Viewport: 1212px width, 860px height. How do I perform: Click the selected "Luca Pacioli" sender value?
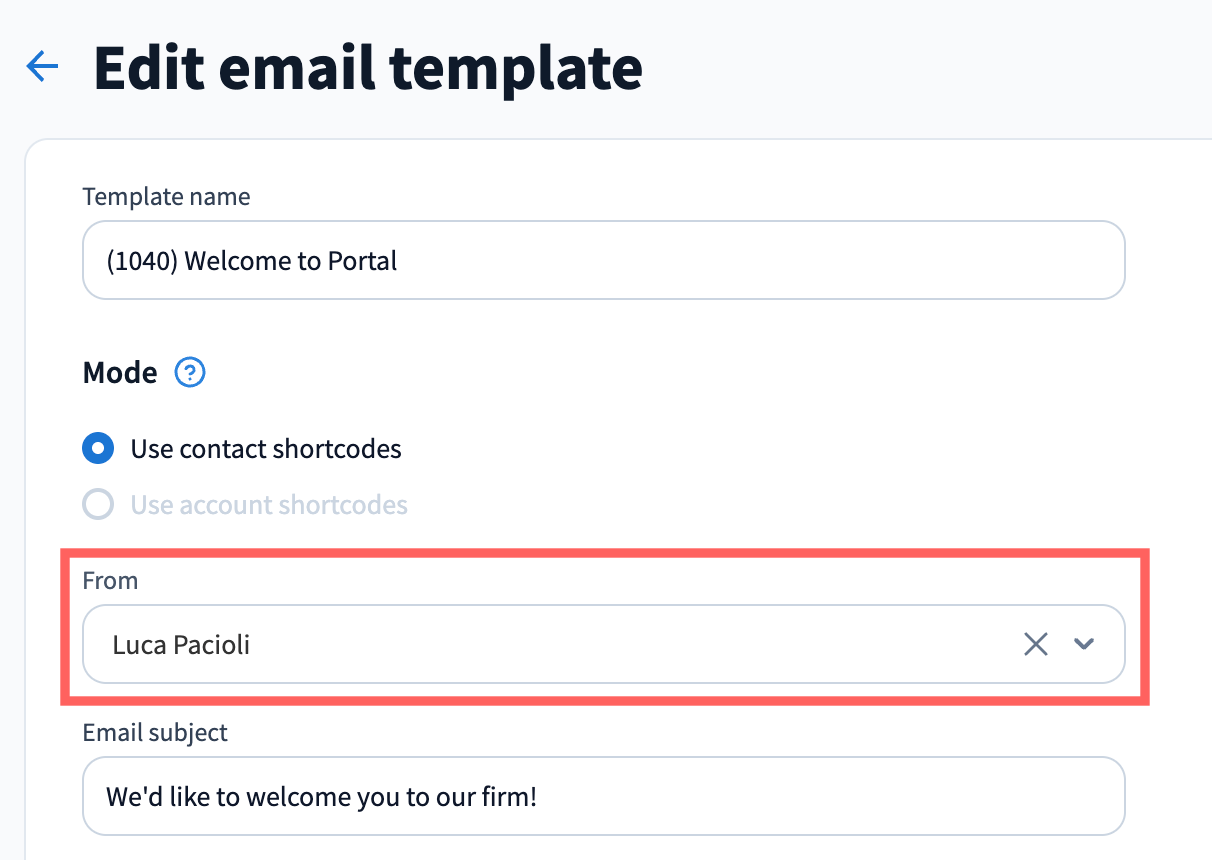point(181,644)
